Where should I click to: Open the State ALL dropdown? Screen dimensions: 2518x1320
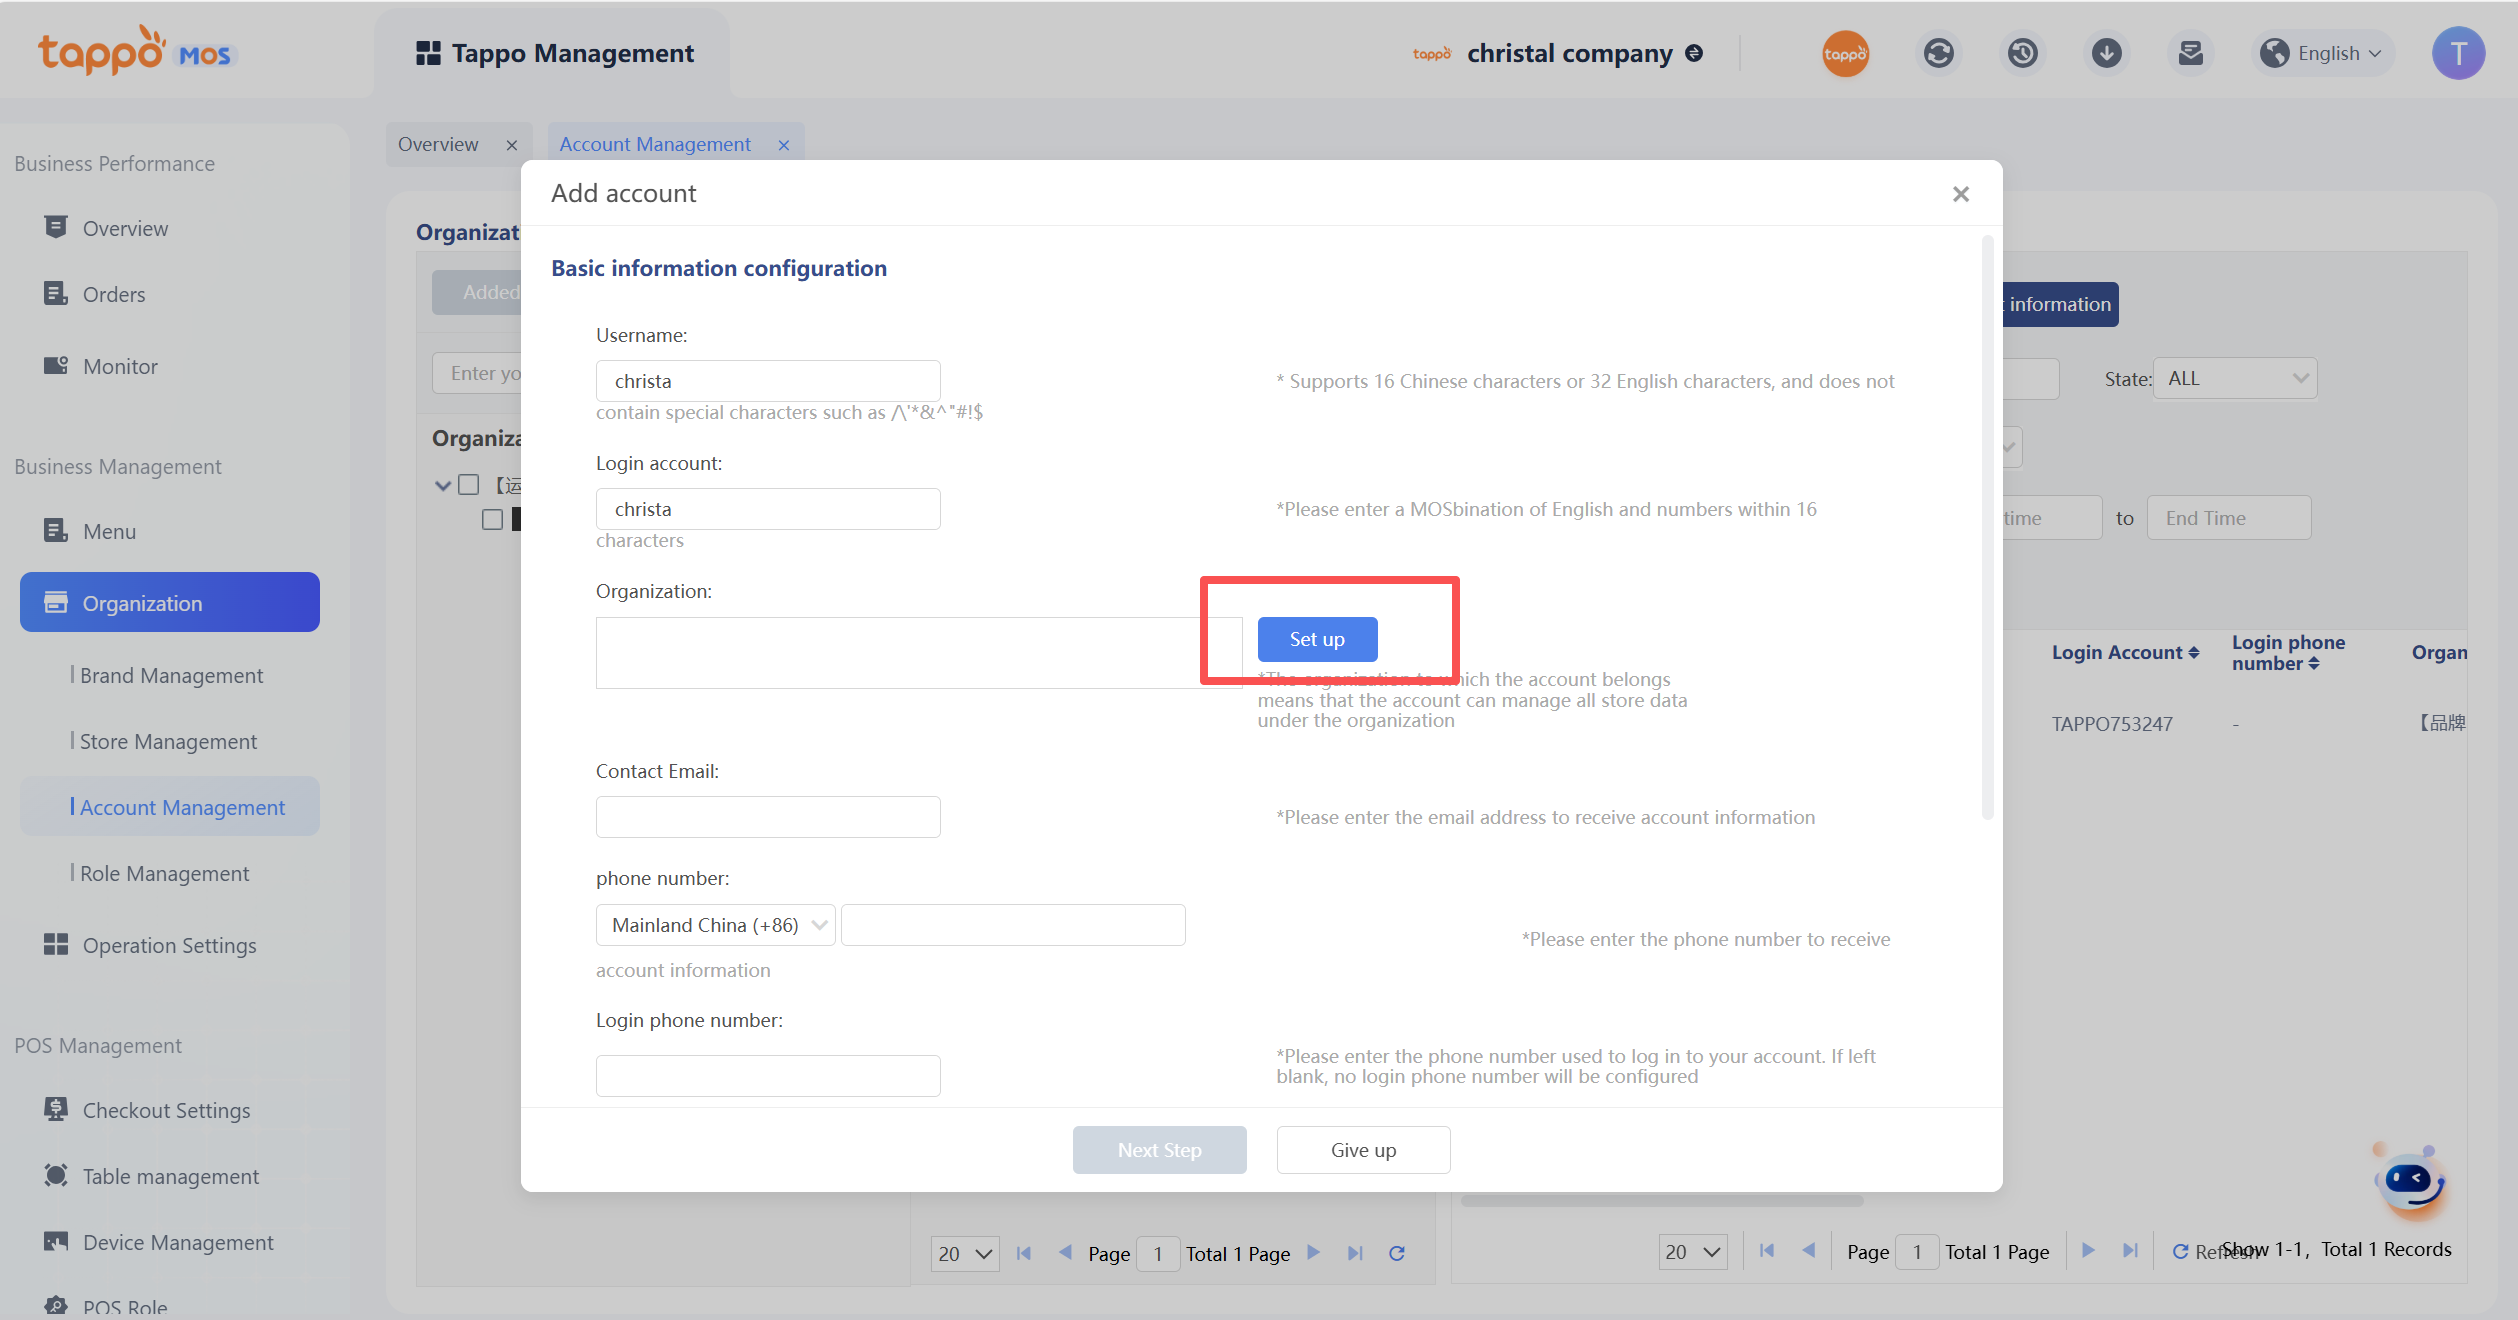coord(2235,378)
